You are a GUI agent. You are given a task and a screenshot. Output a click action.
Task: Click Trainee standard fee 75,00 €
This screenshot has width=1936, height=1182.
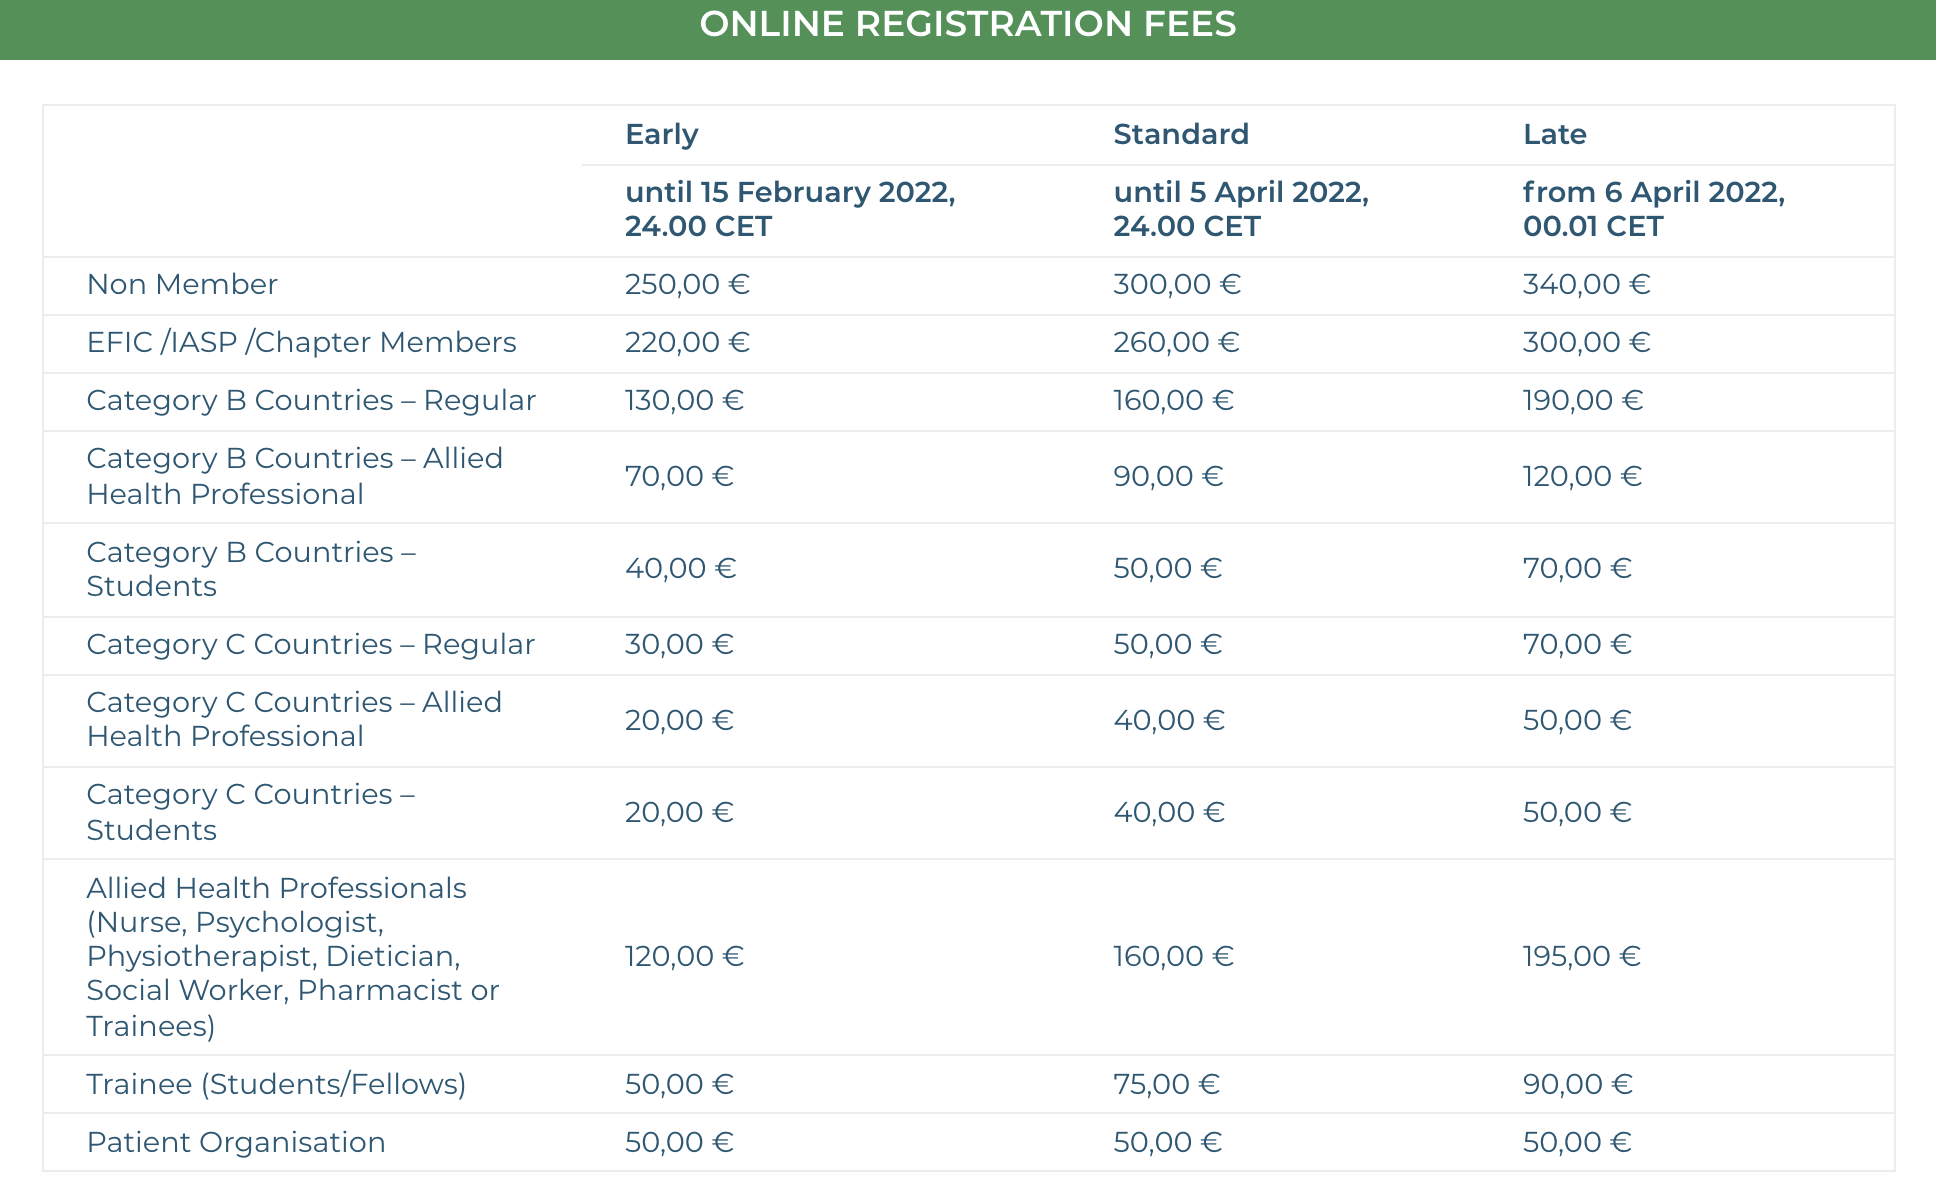point(1166,1084)
